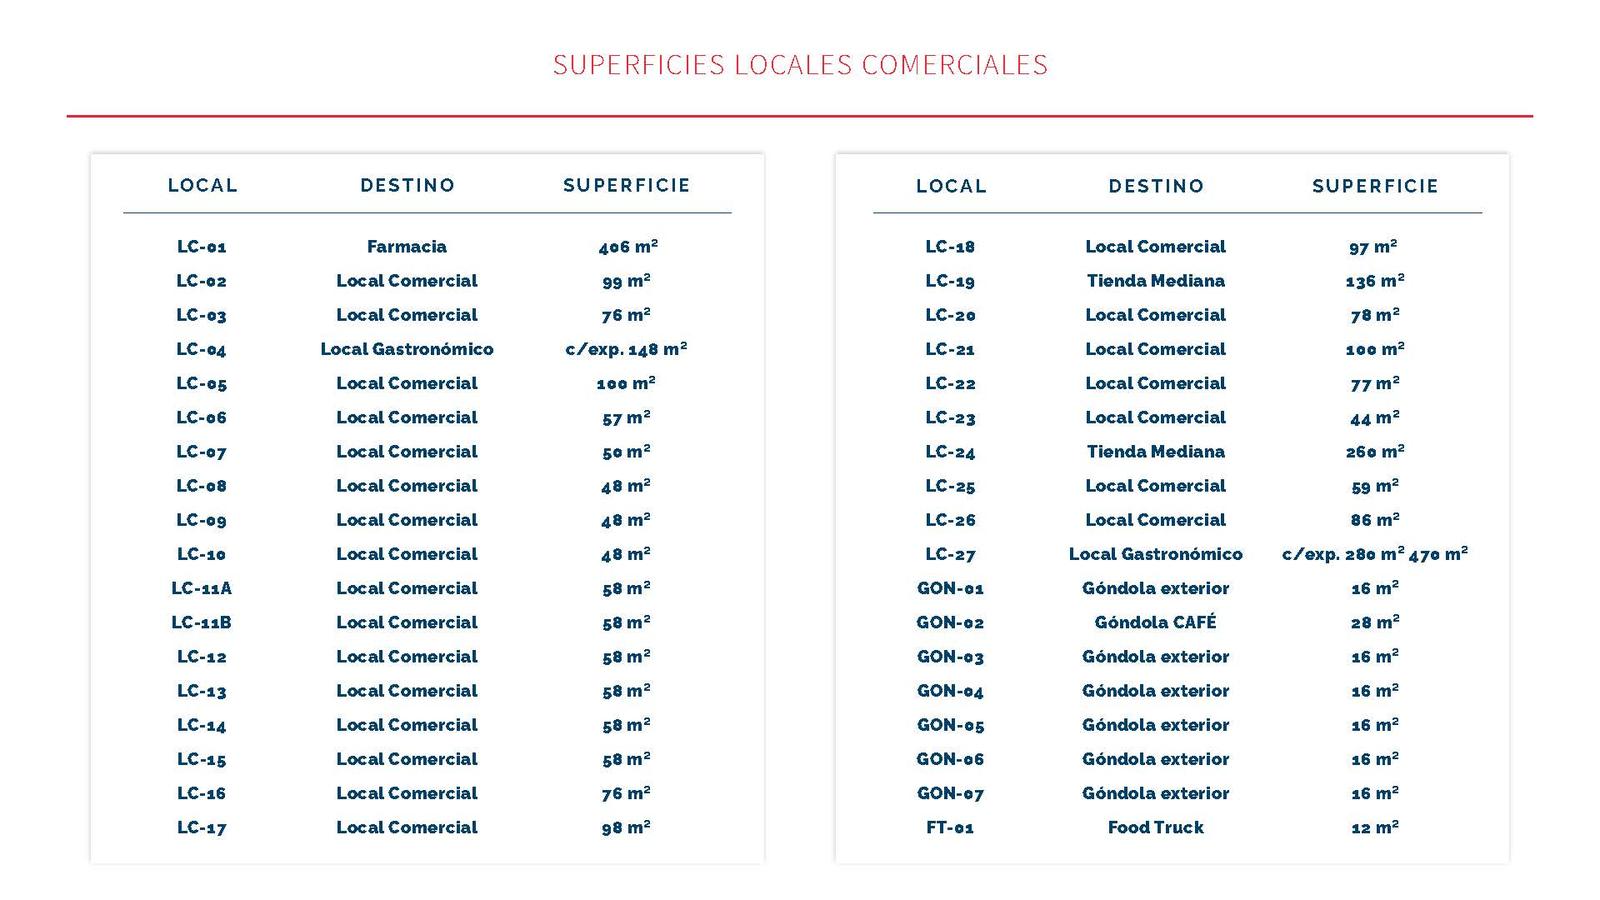
Task: Click the DESTINO header in left table
Action: [x=407, y=185]
